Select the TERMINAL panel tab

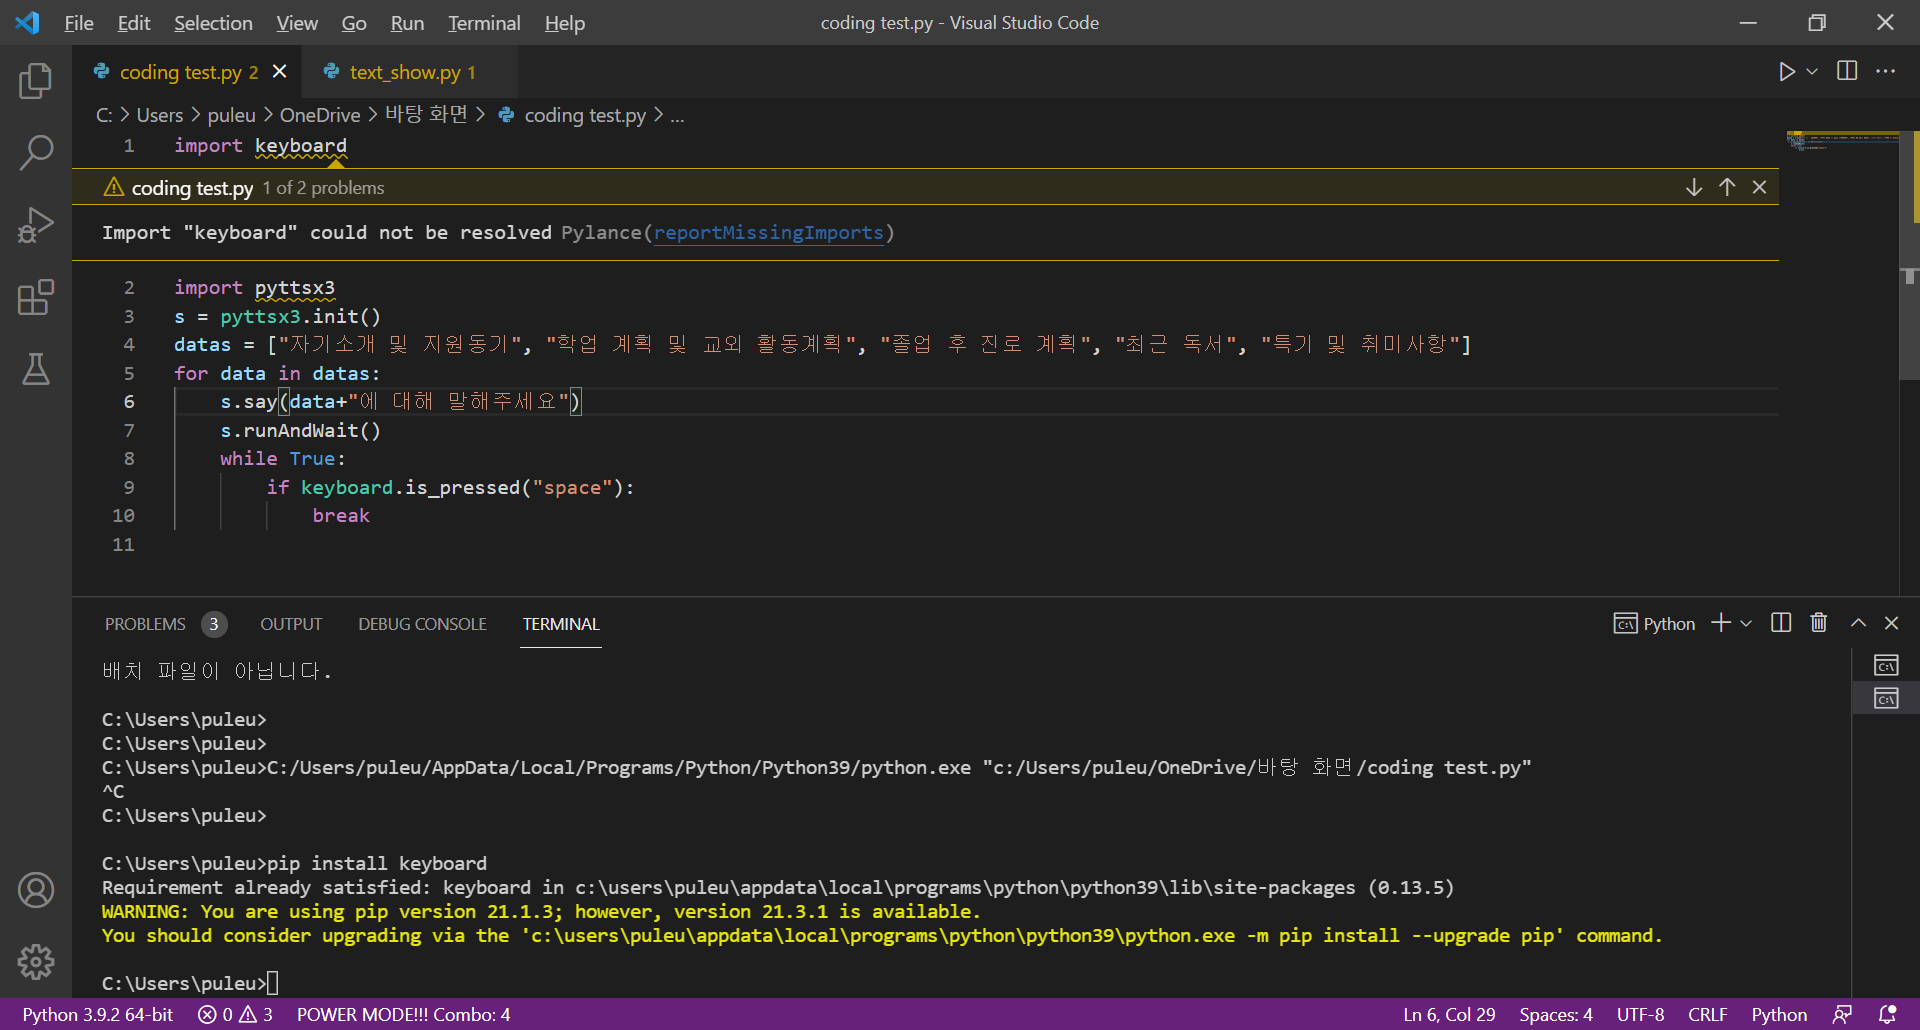561,624
